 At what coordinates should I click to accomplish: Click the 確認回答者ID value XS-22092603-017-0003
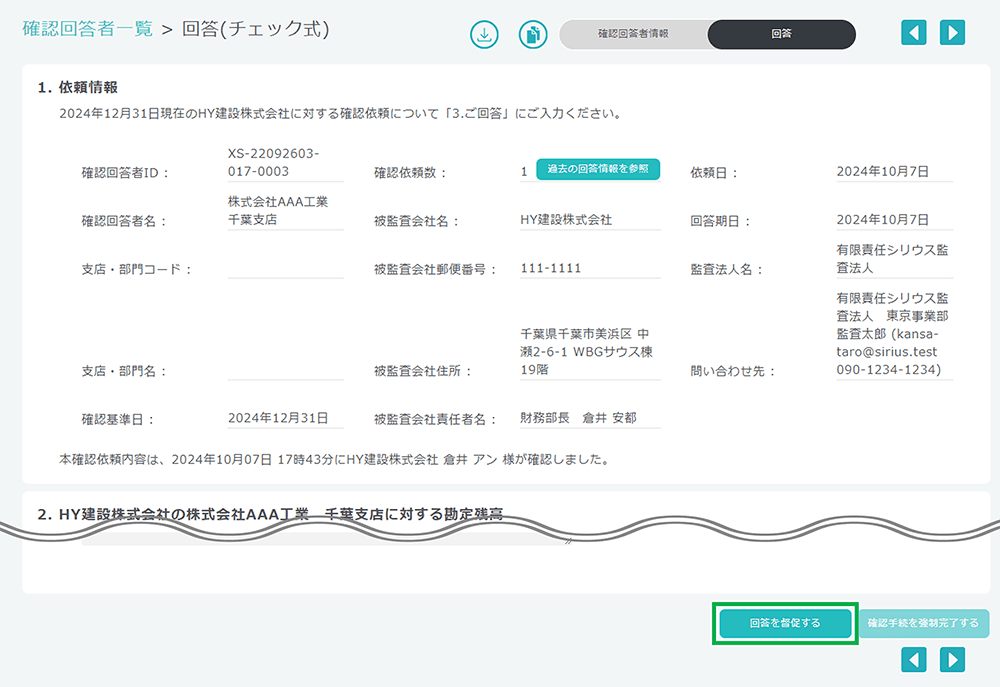click(x=285, y=162)
